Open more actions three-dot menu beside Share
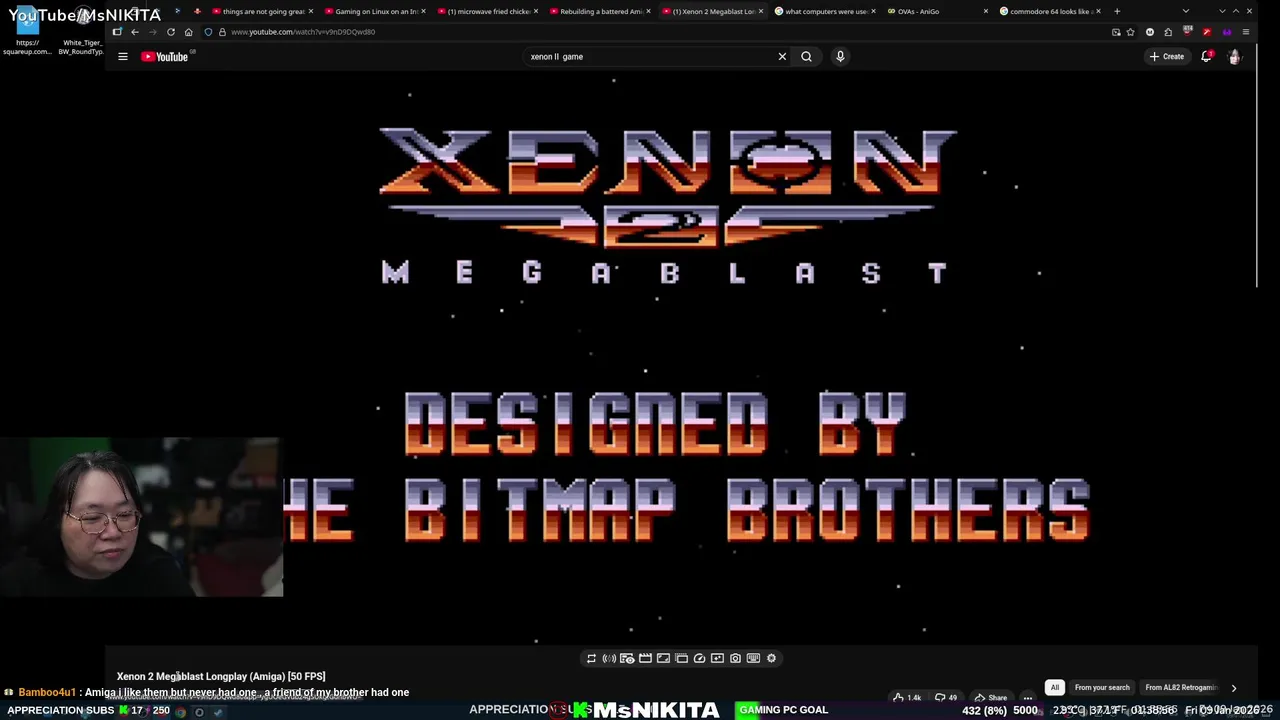This screenshot has height=720, width=1280. point(1027,698)
